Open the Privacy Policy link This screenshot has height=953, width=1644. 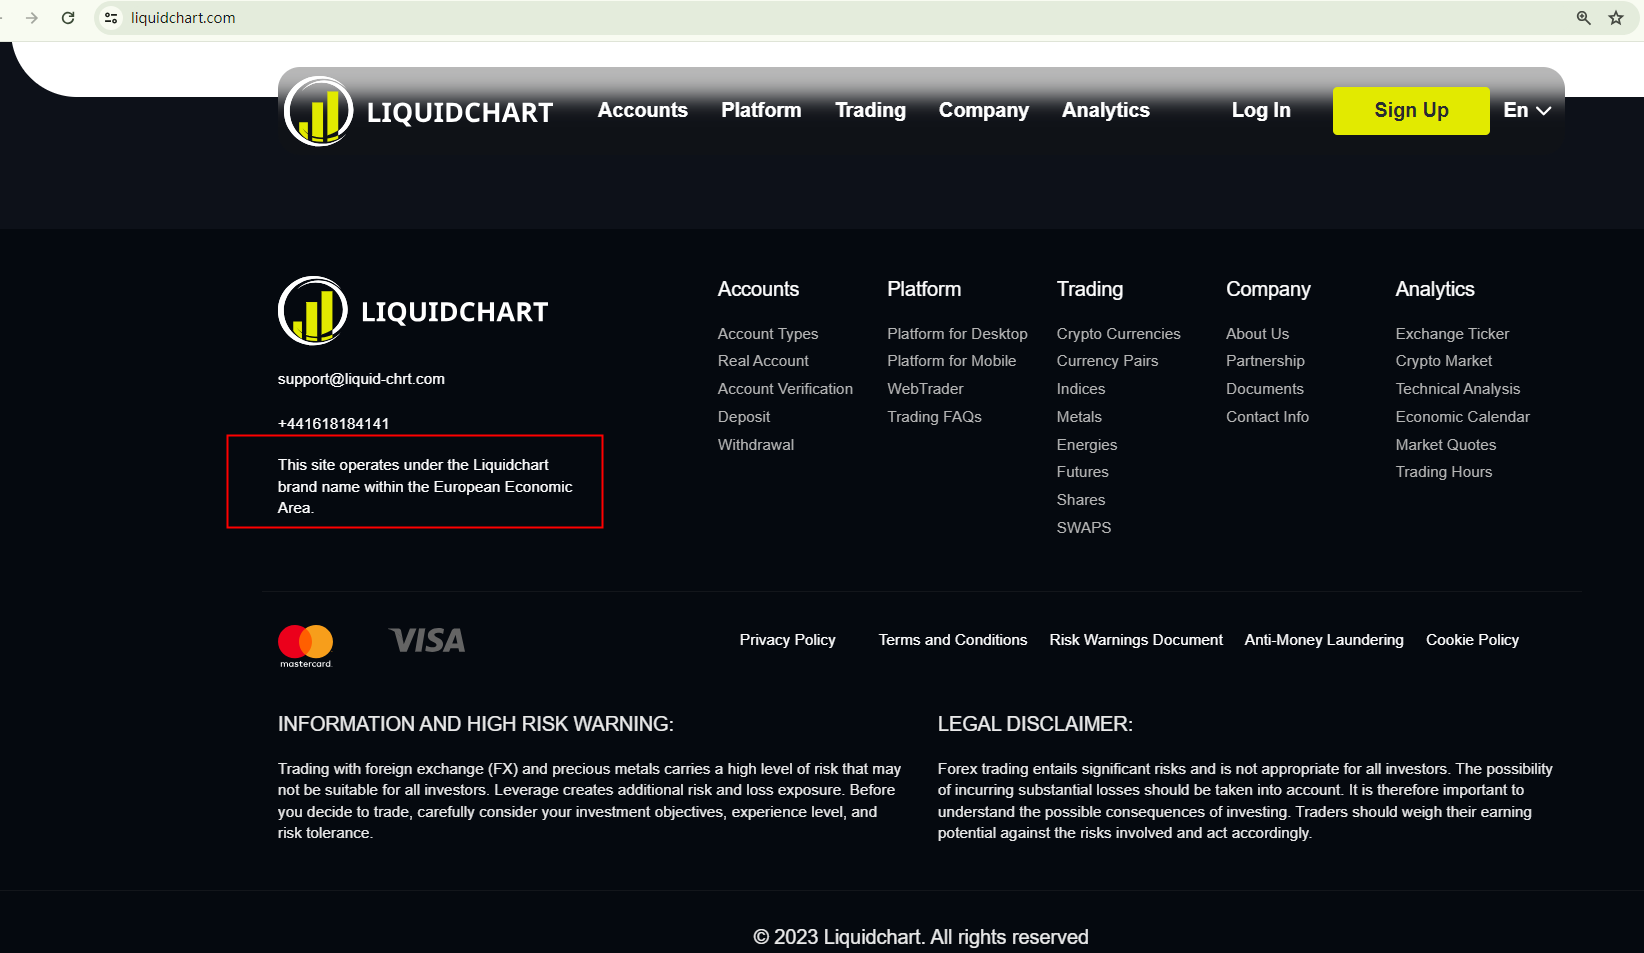(x=787, y=640)
